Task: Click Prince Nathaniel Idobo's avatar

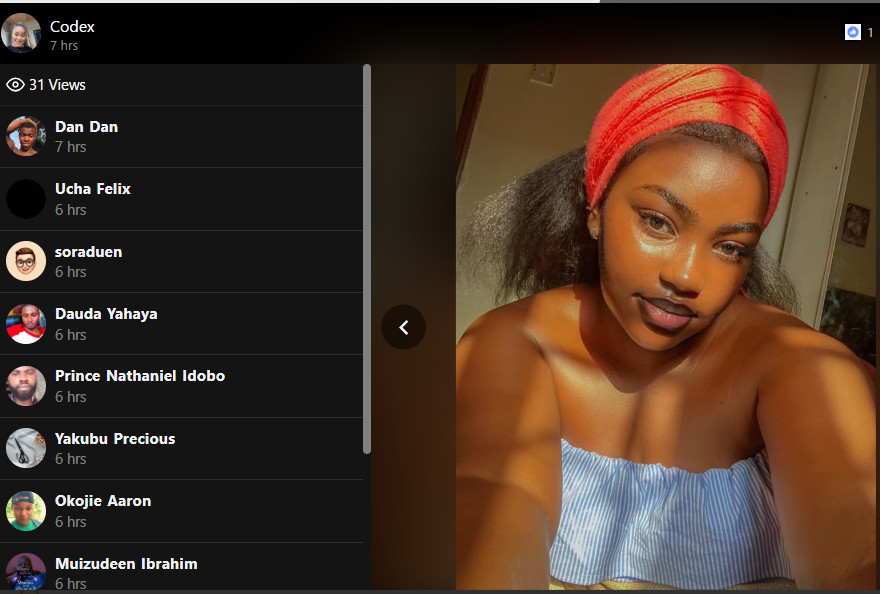Action: click(x=26, y=386)
